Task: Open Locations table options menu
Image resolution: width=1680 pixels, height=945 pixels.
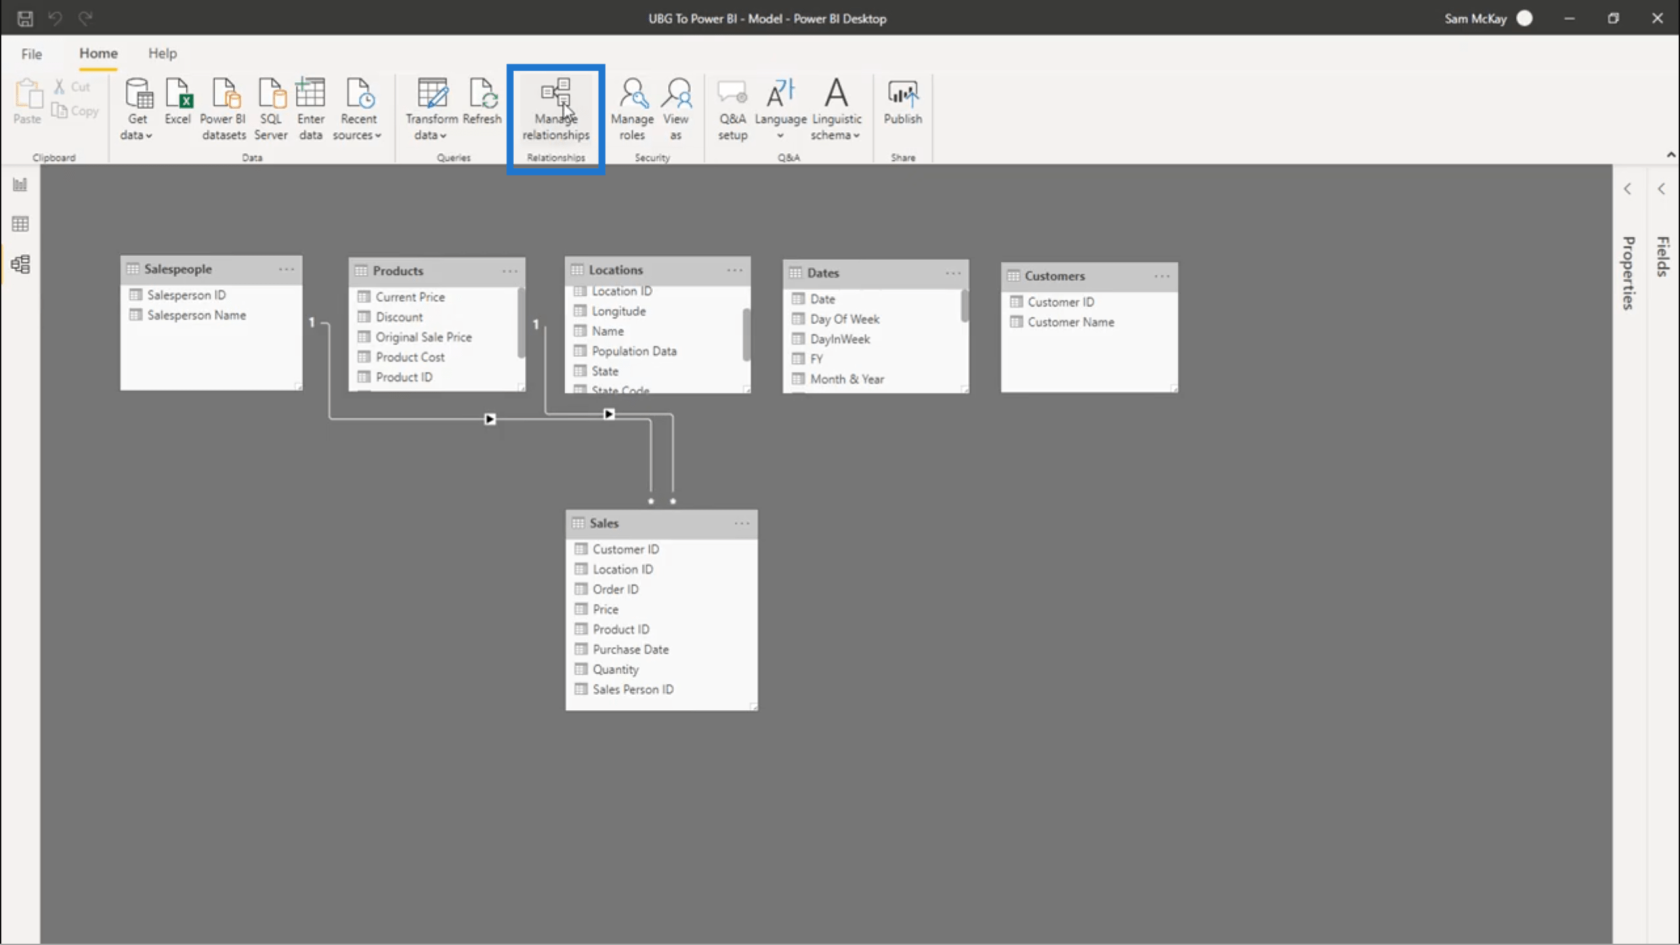Action: pyautogui.click(x=735, y=270)
